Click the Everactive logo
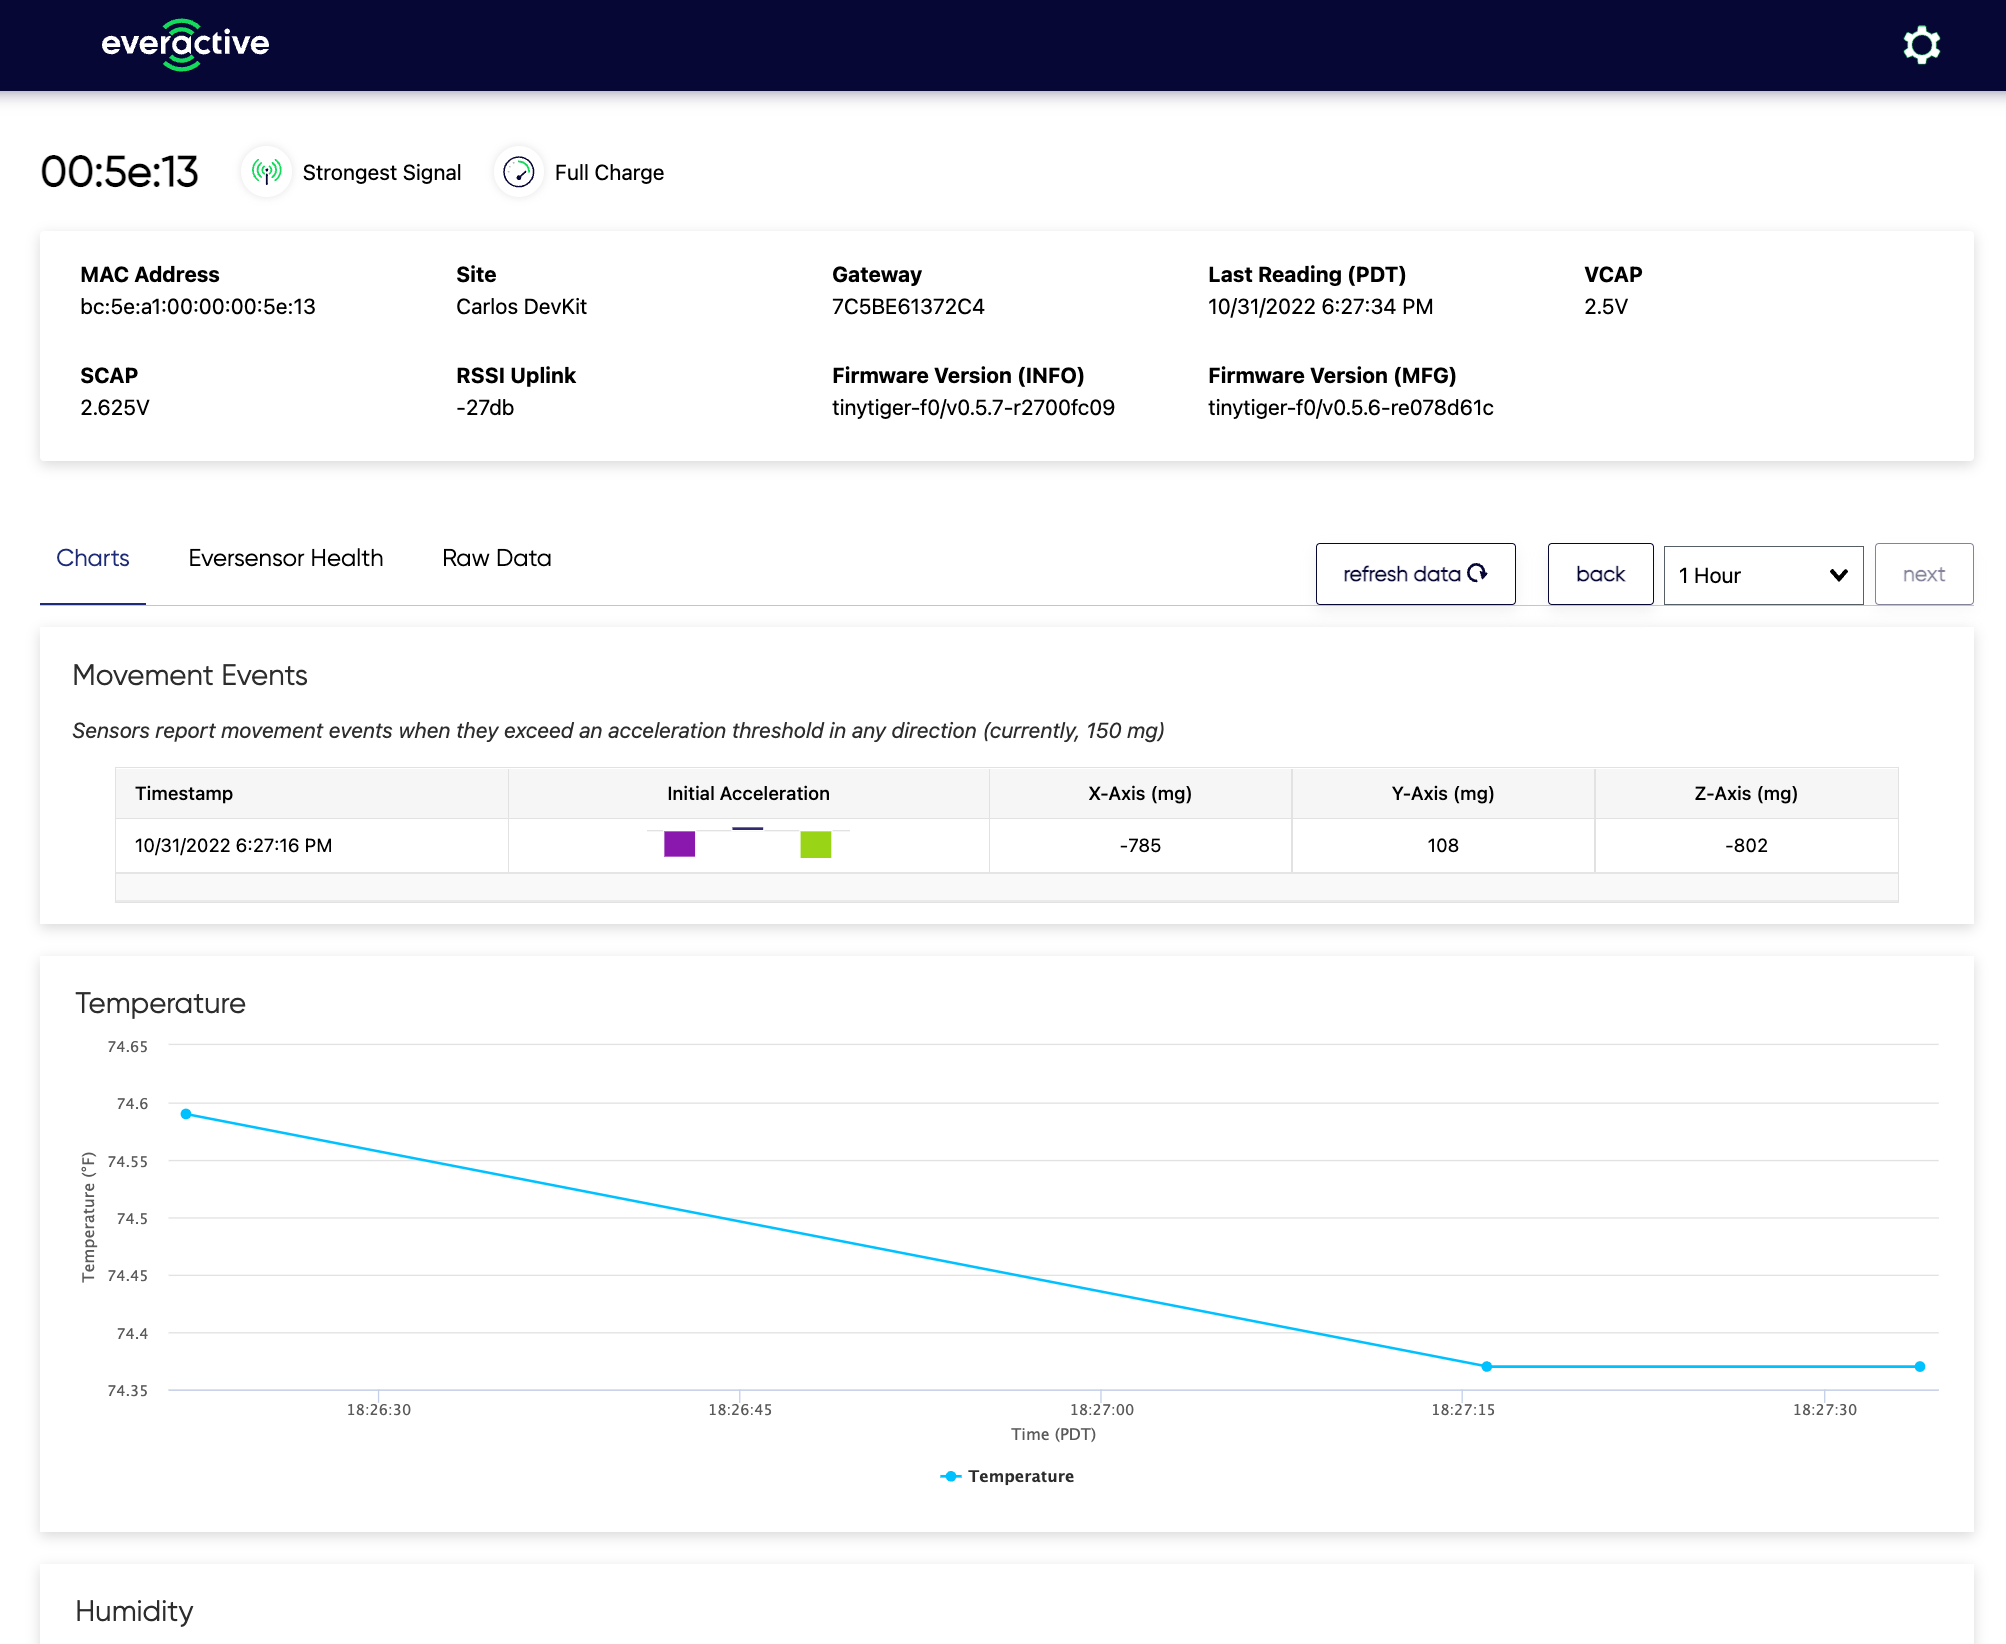The image size is (2006, 1644). pos(185,44)
